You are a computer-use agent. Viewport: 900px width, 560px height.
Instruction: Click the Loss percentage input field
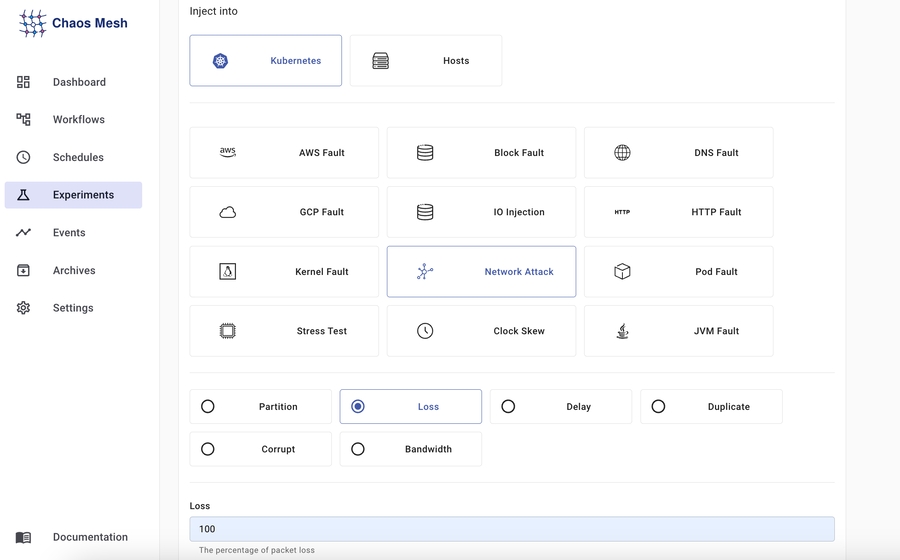click(512, 529)
